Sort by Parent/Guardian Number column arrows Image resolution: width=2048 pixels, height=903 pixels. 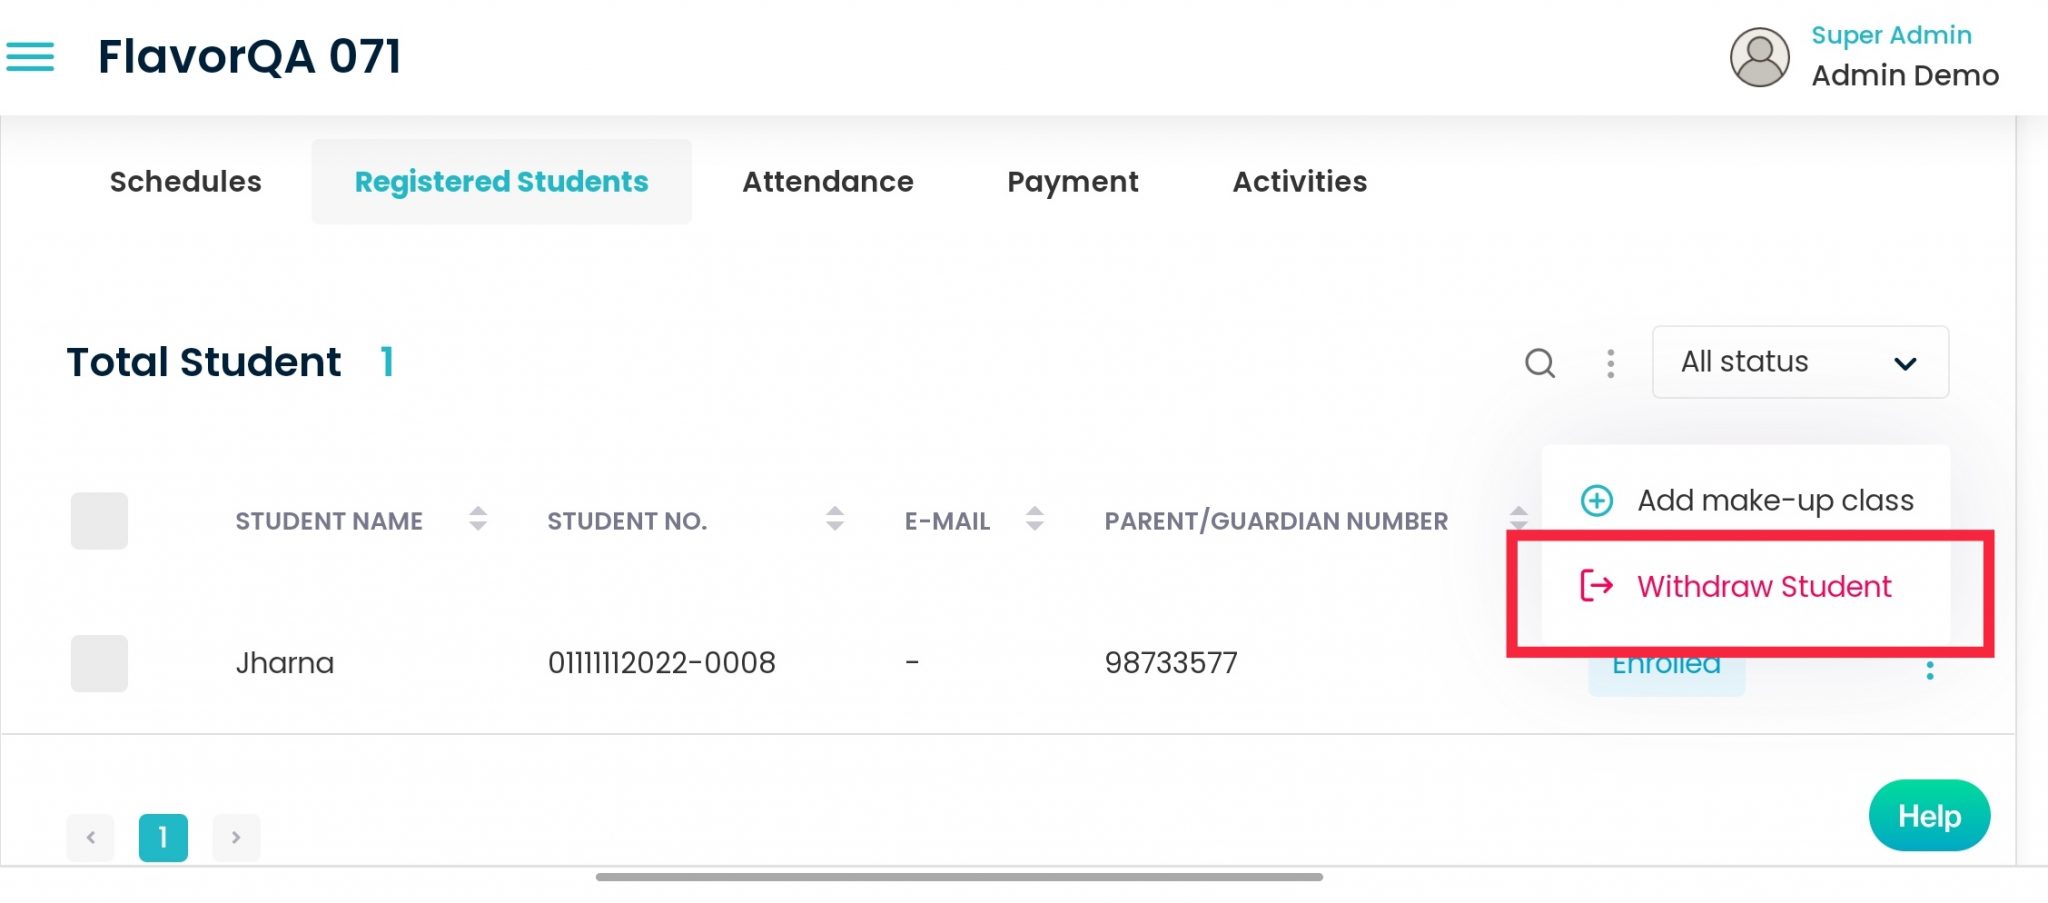(x=1518, y=516)
